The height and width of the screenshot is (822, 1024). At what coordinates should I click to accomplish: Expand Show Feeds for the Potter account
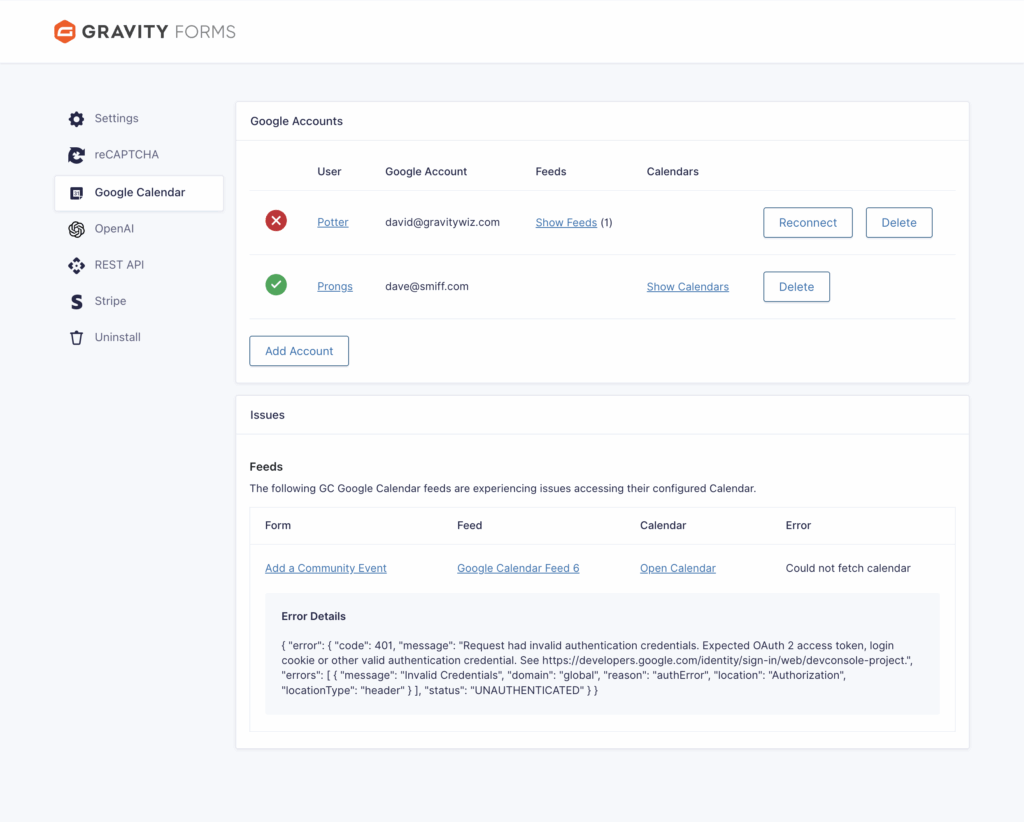(566, 223)
